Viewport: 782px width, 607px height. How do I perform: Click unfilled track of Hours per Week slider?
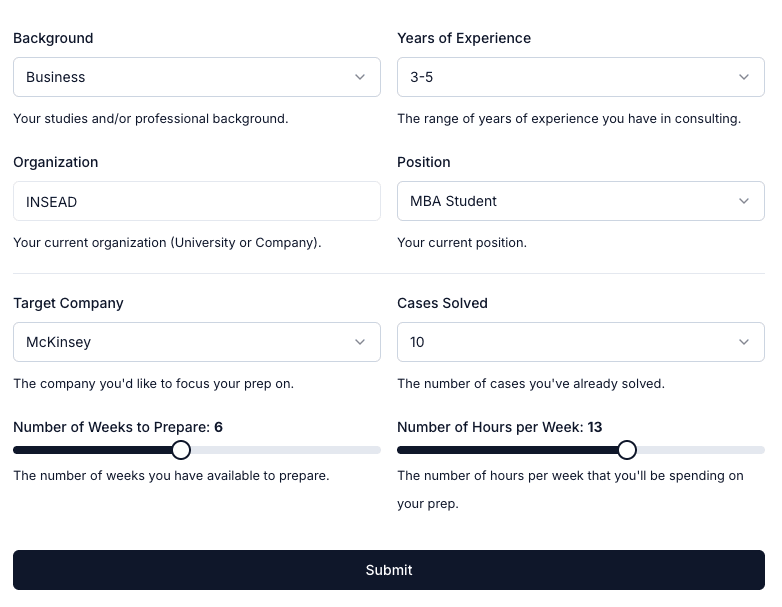pos(700,450)
